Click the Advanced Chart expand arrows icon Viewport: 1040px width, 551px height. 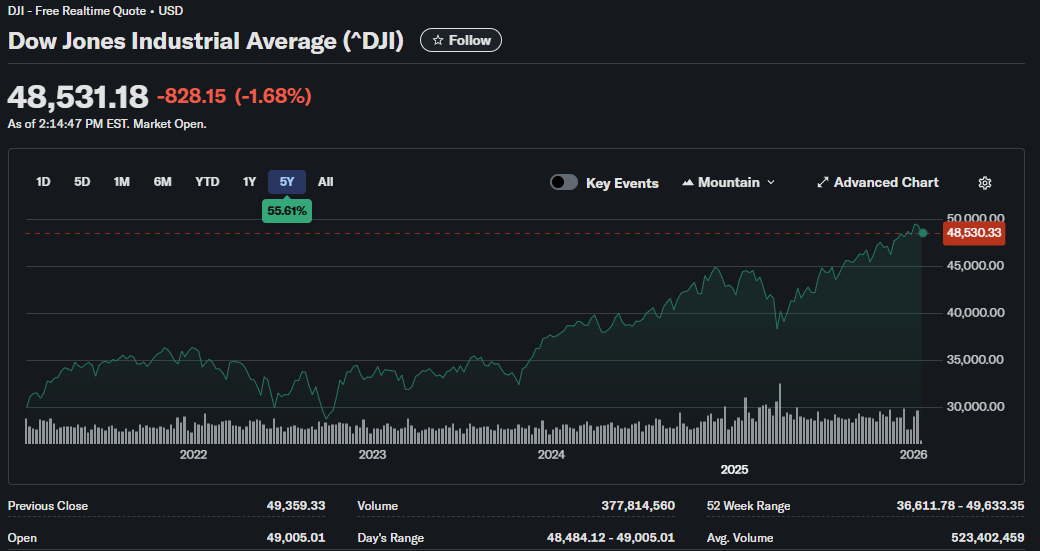click(x=823, y=183)
